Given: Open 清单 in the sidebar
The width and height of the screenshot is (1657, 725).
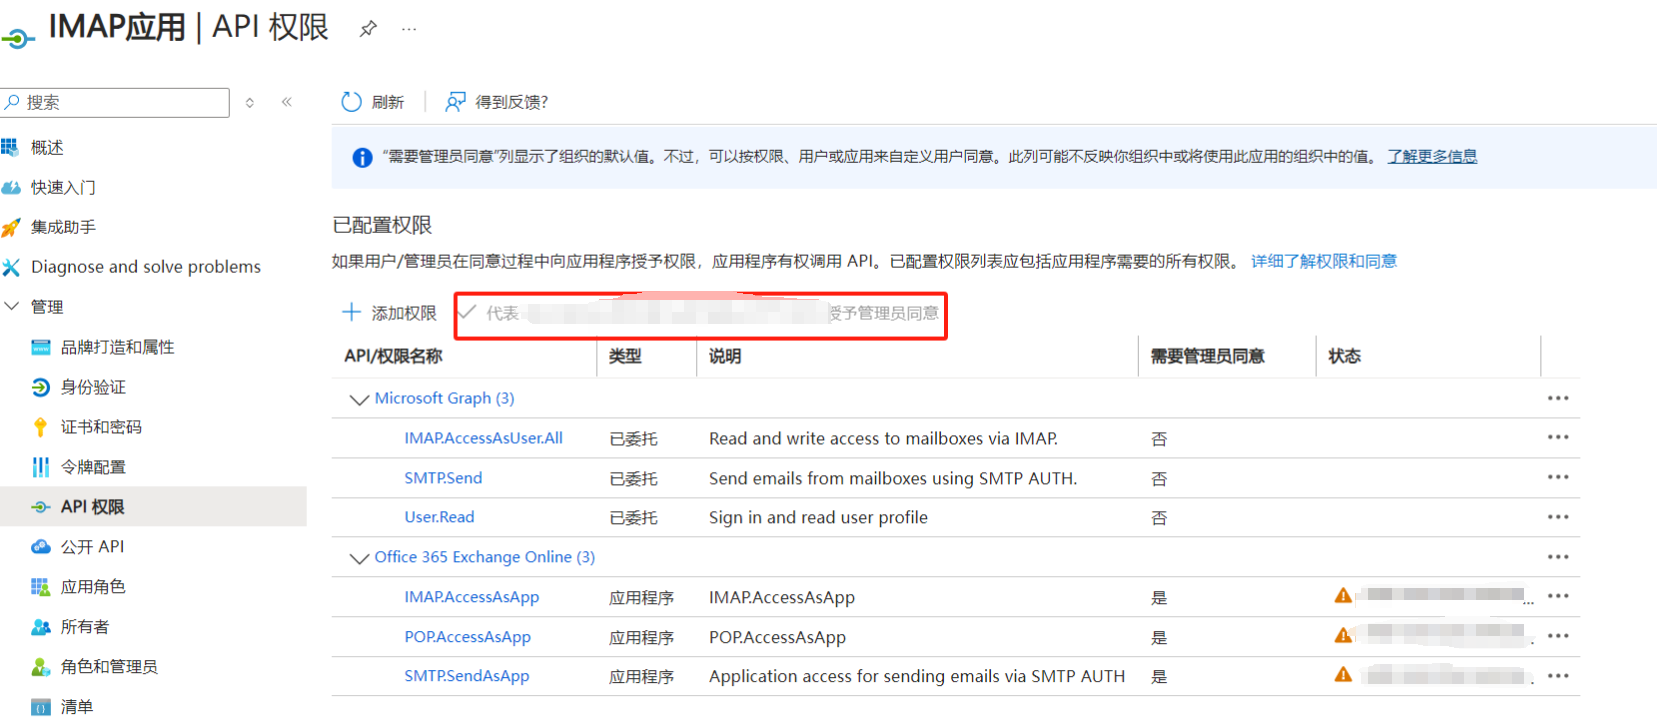Looking at the screenshot, I should coord(77,707).
